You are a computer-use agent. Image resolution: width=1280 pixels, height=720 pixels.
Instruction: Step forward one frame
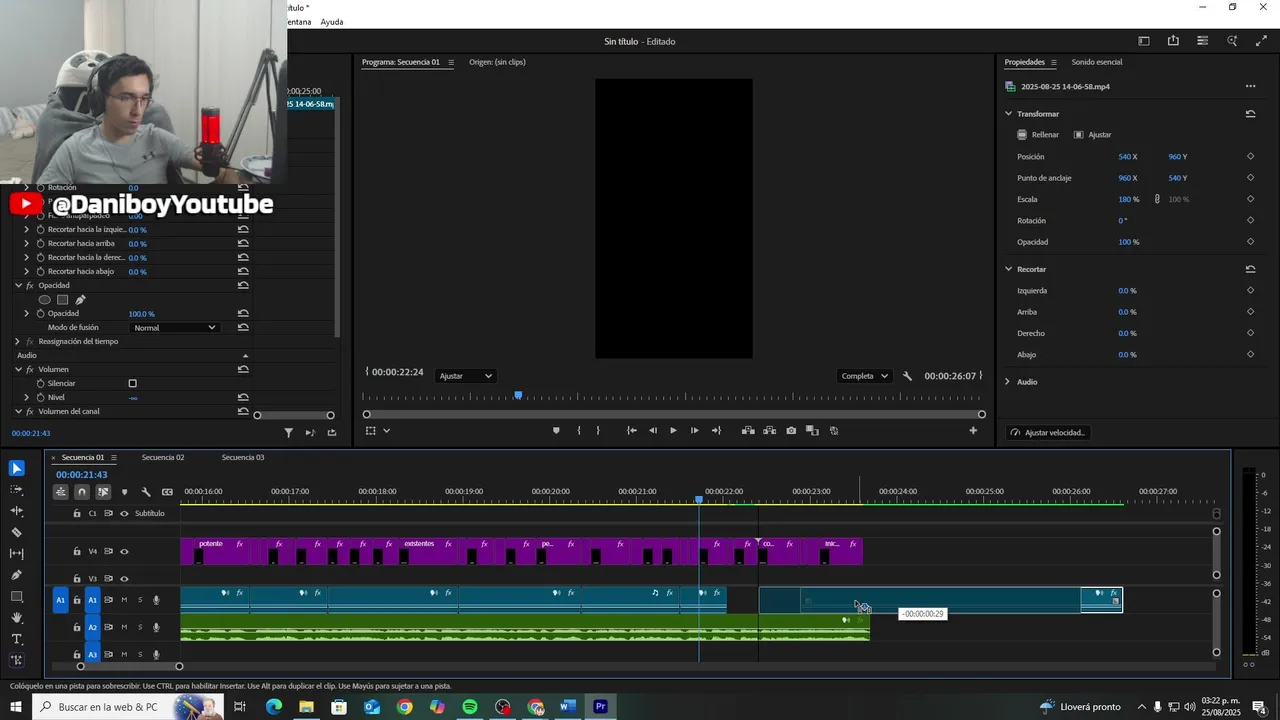coord(694,431)
